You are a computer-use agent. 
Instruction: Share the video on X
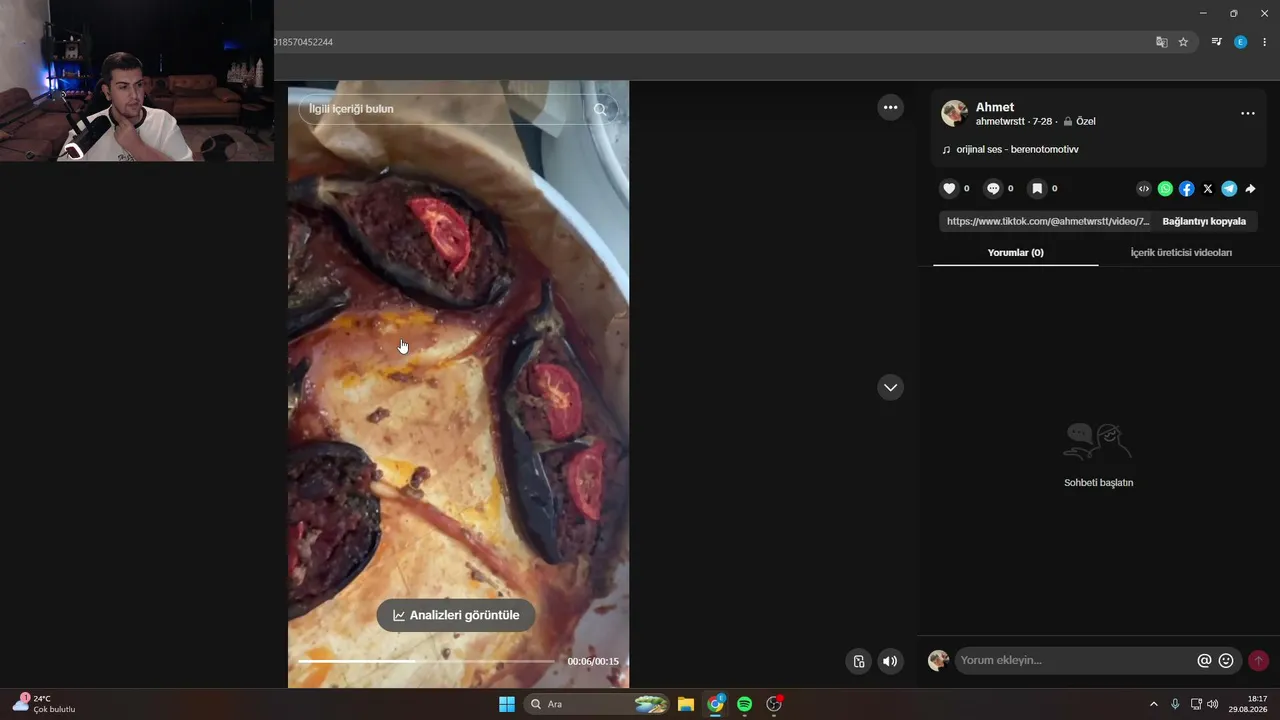click(1208, 188)
